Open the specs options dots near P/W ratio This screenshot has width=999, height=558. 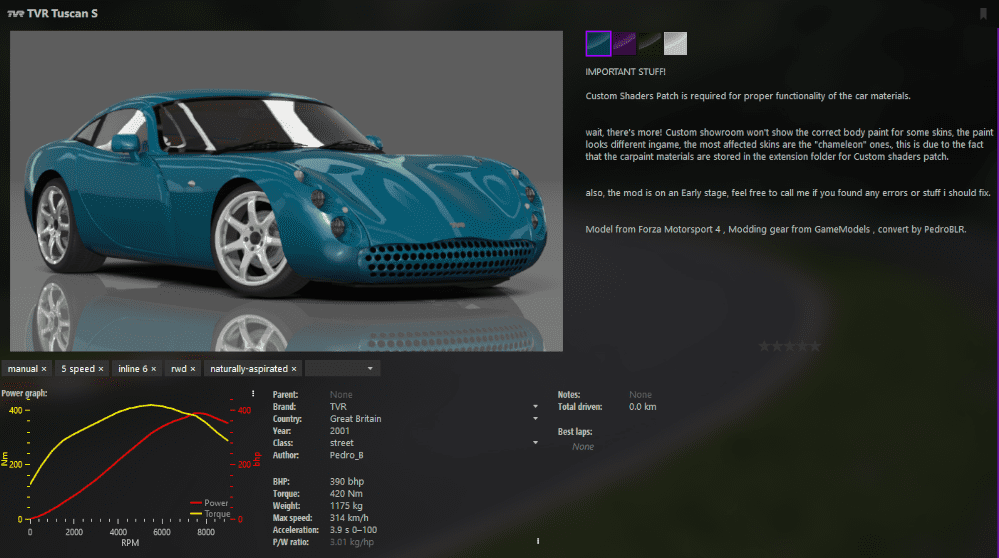tap(538, 541)
